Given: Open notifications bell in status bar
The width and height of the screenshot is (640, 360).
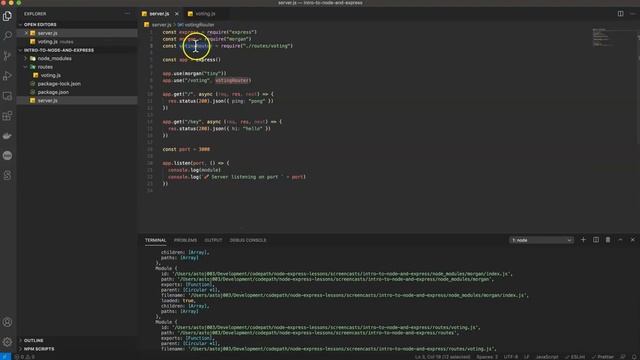Looking at the screenshot, I should 634,357.
